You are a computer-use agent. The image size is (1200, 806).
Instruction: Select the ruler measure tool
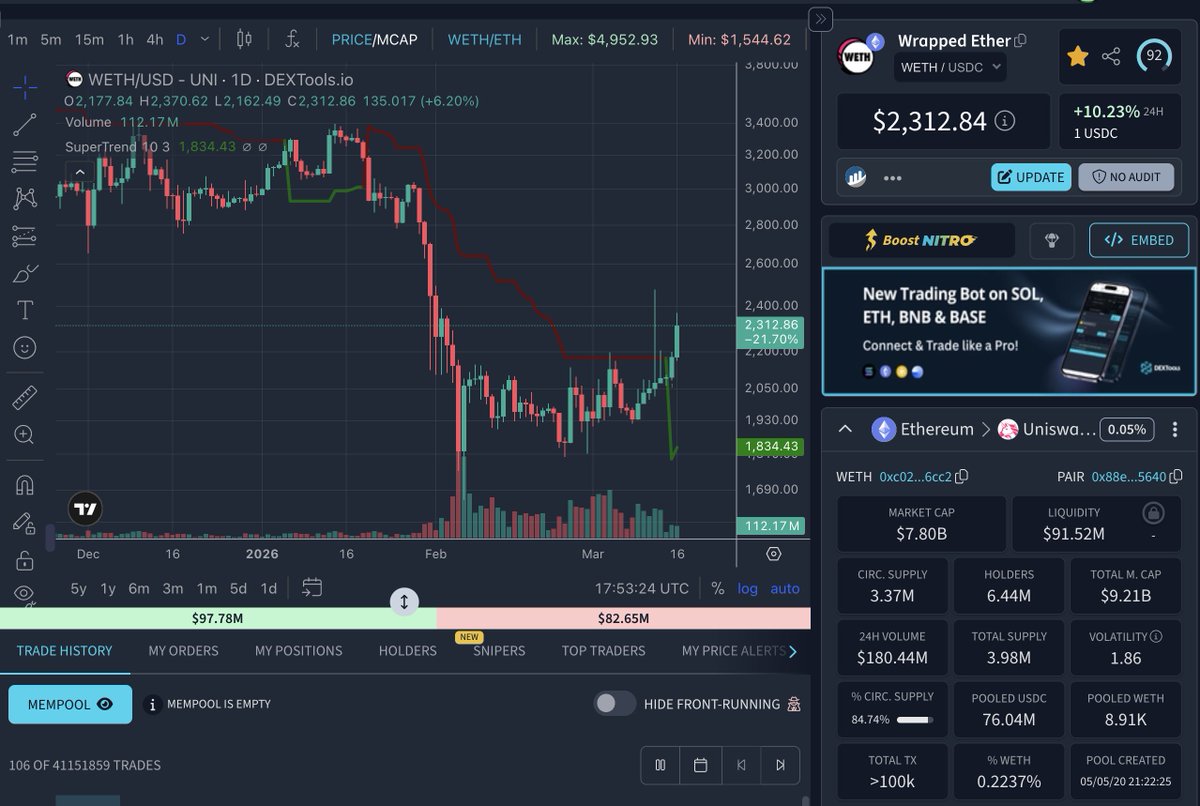click(x=24, y=397)
